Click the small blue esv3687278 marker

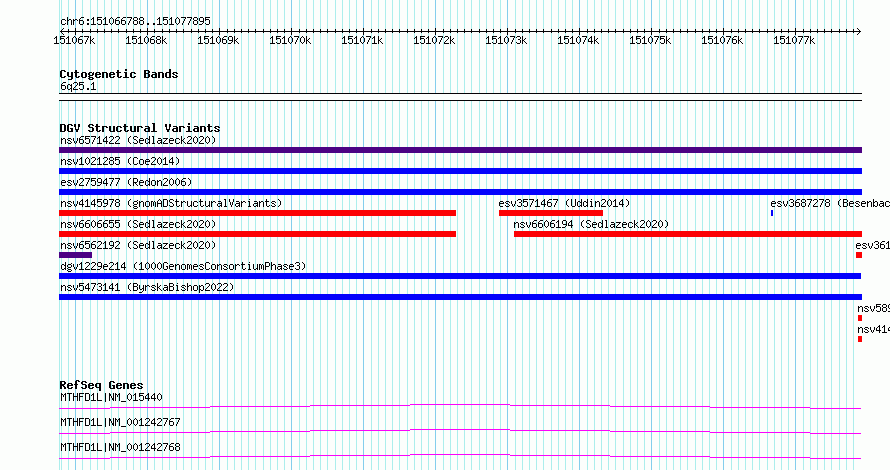click(x=772, y=213)
